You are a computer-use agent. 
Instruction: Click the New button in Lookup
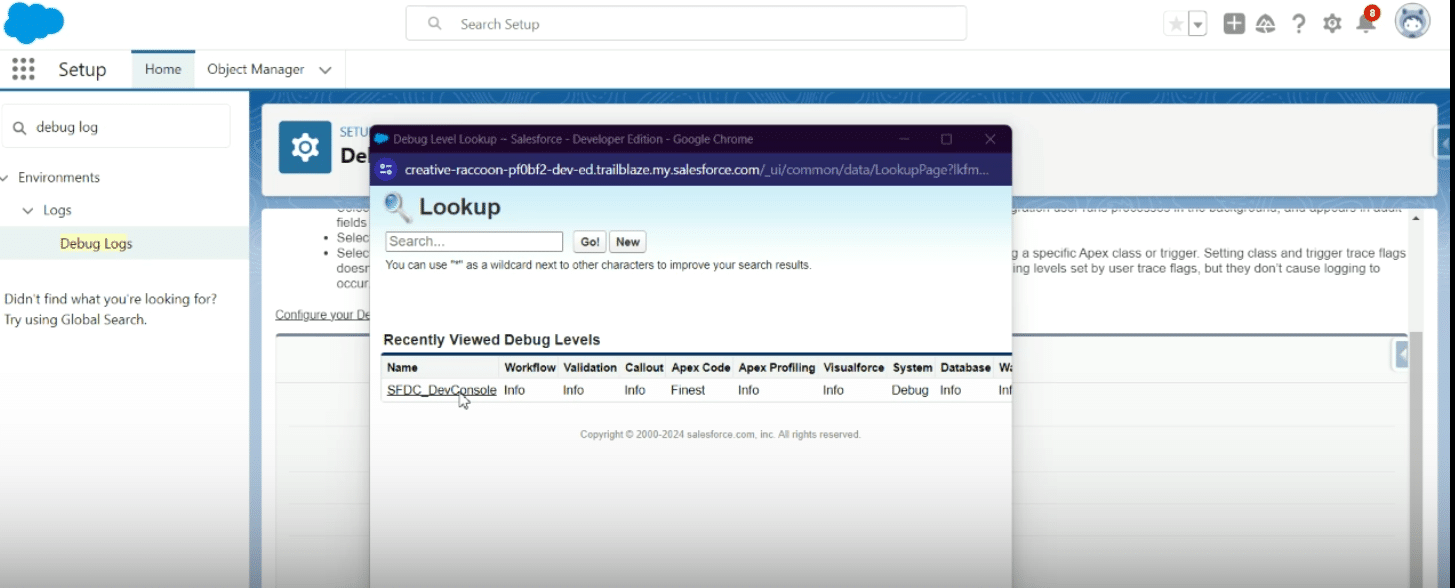click(x=628, y=242)
